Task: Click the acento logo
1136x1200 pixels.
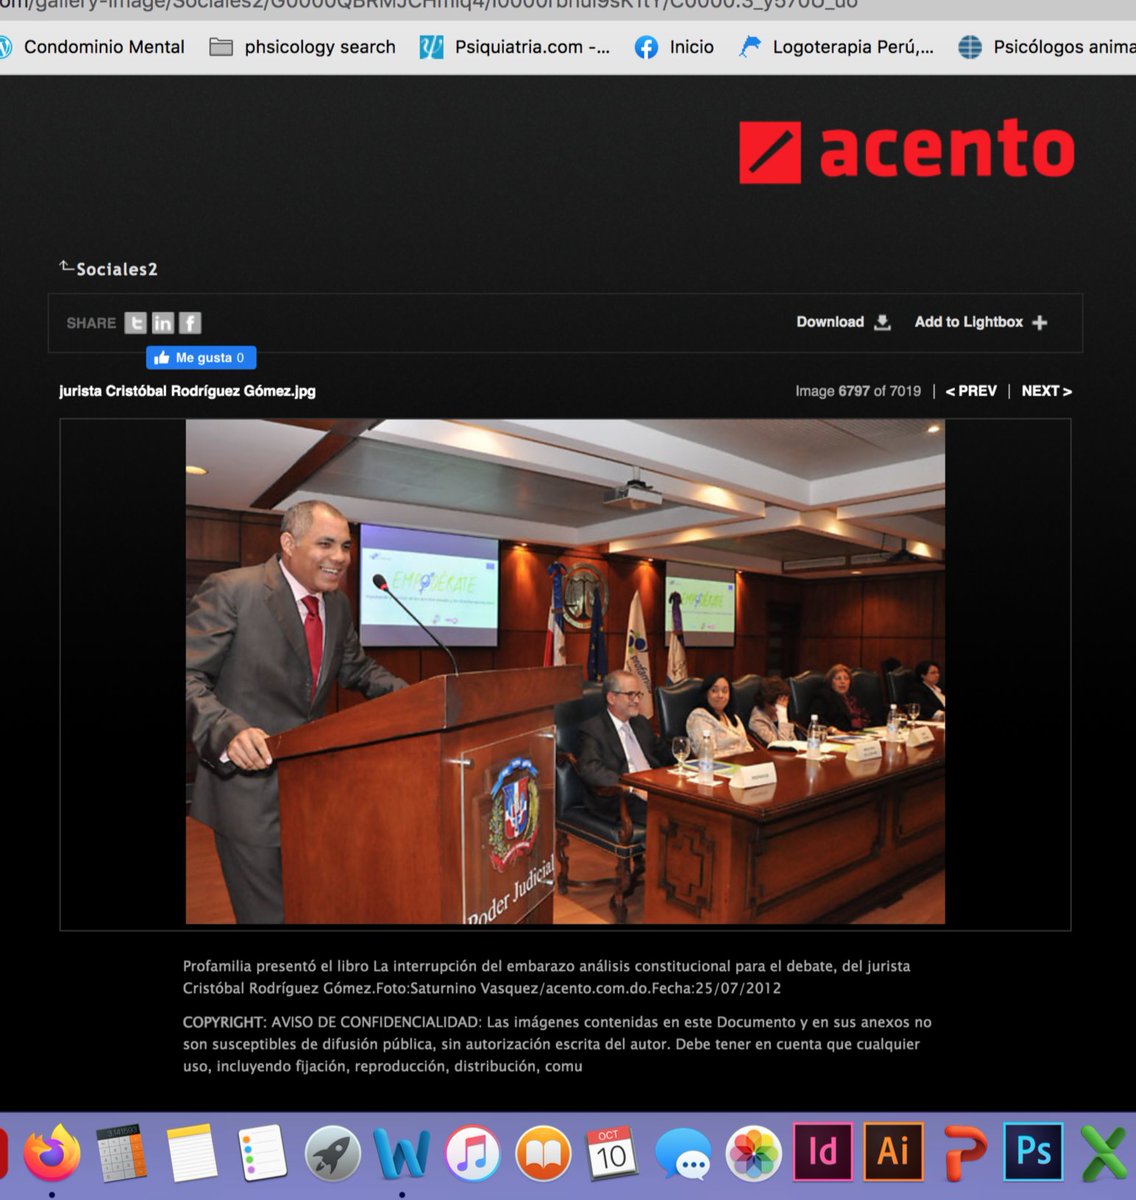Action: (906, 151)
